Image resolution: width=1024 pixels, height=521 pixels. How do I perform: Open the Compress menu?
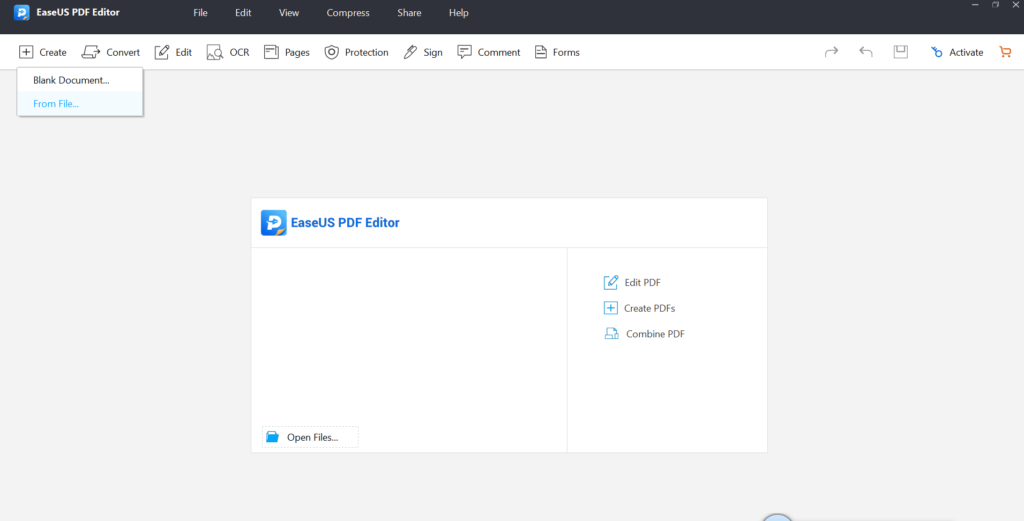click(x=348, y=13)
